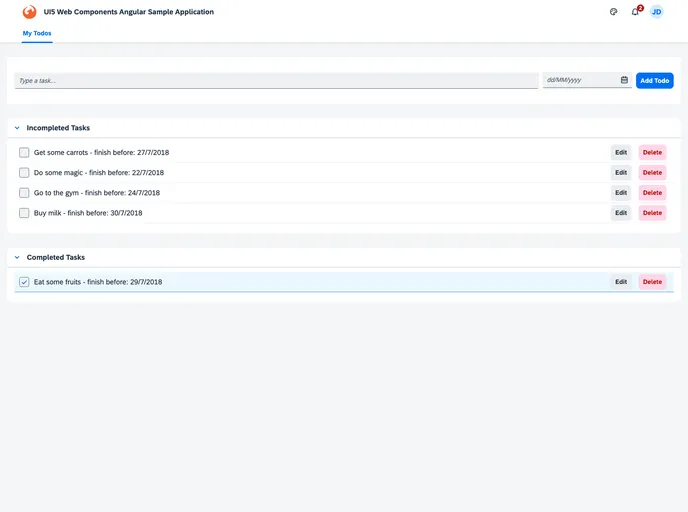Open the JD user avatar

656,12
